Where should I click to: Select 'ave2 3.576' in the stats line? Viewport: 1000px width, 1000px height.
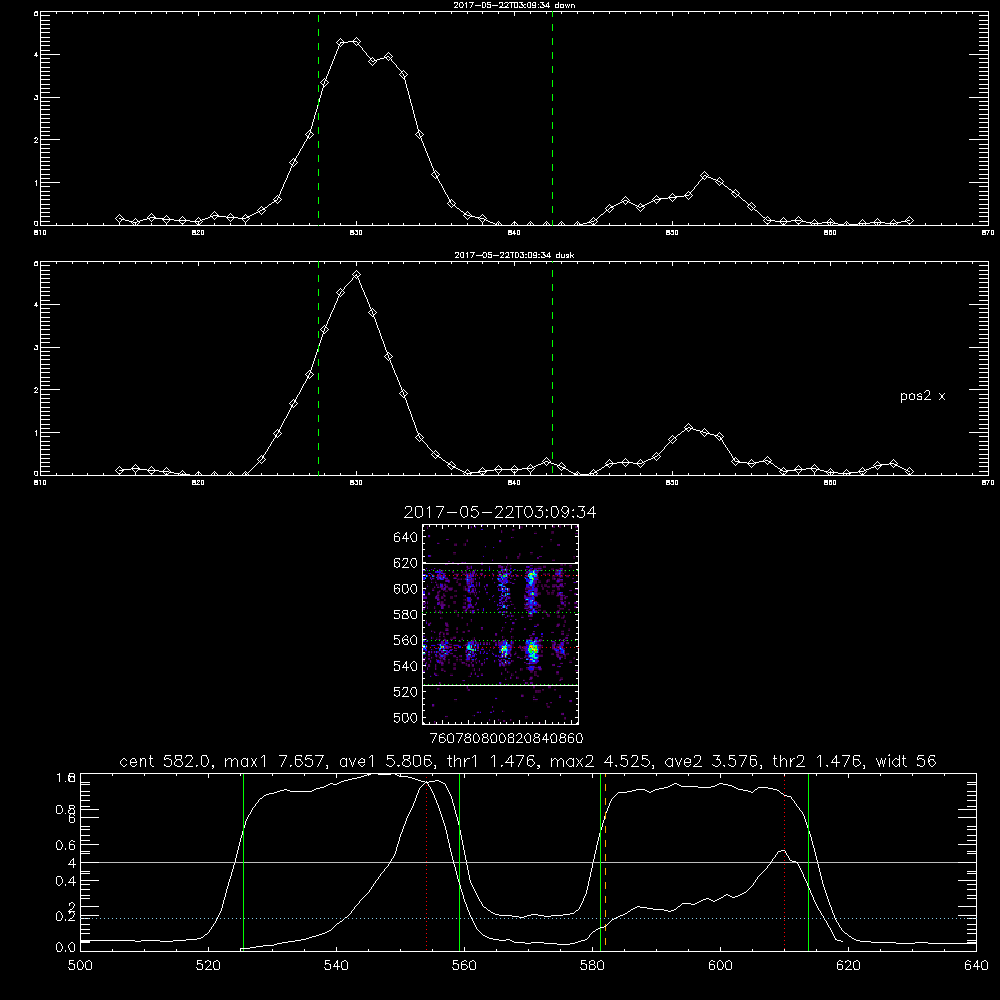[x=710, y=761]
